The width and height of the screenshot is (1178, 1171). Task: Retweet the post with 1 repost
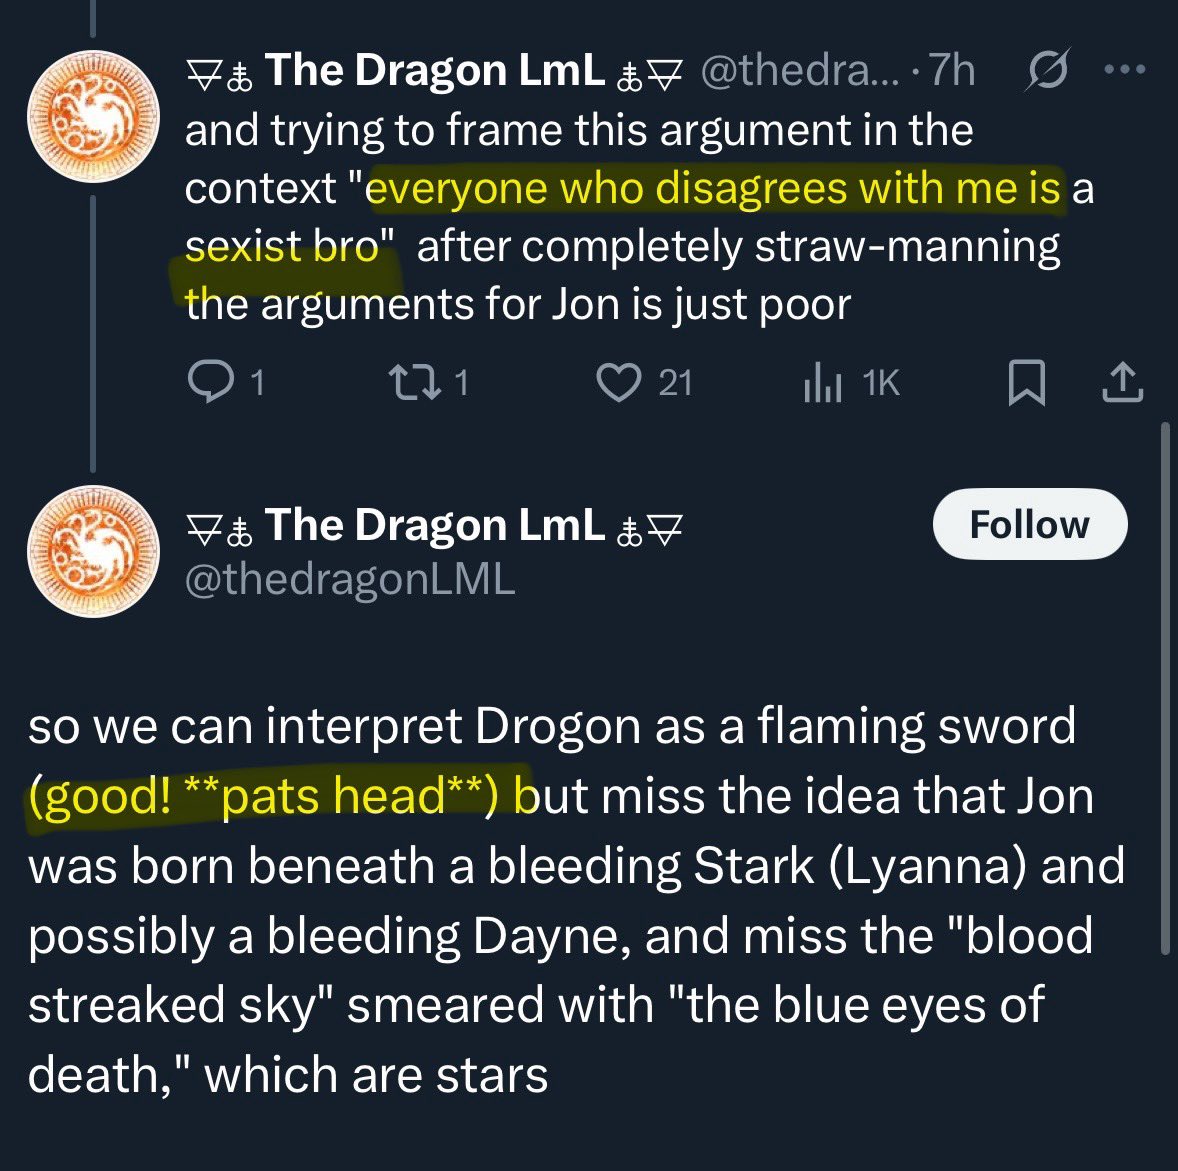coord(428,382)
